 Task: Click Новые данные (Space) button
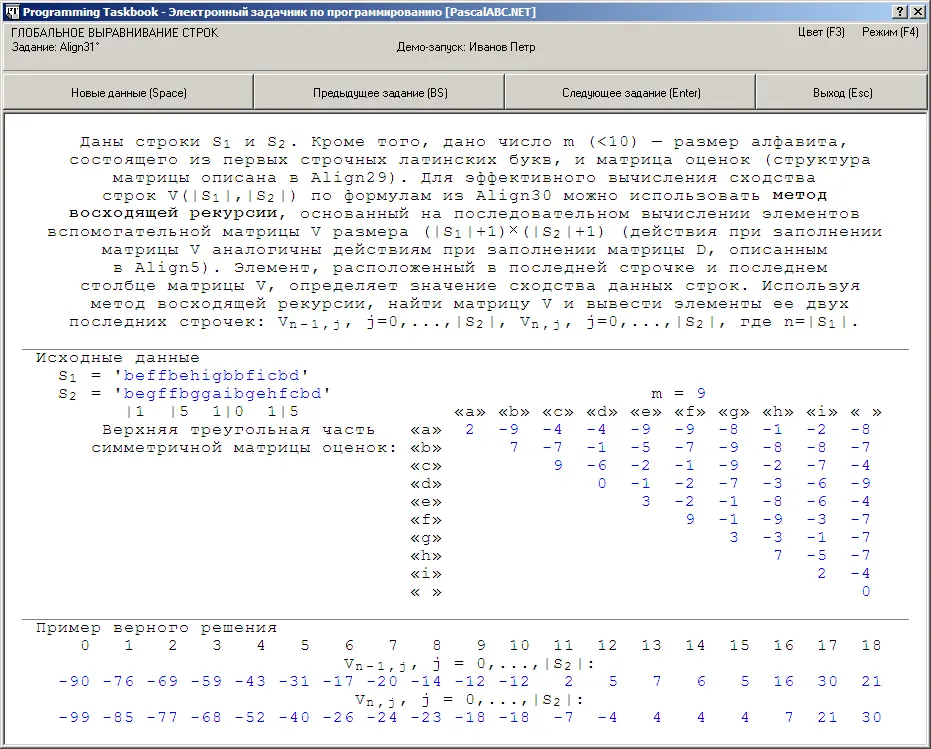coord(129,93)
